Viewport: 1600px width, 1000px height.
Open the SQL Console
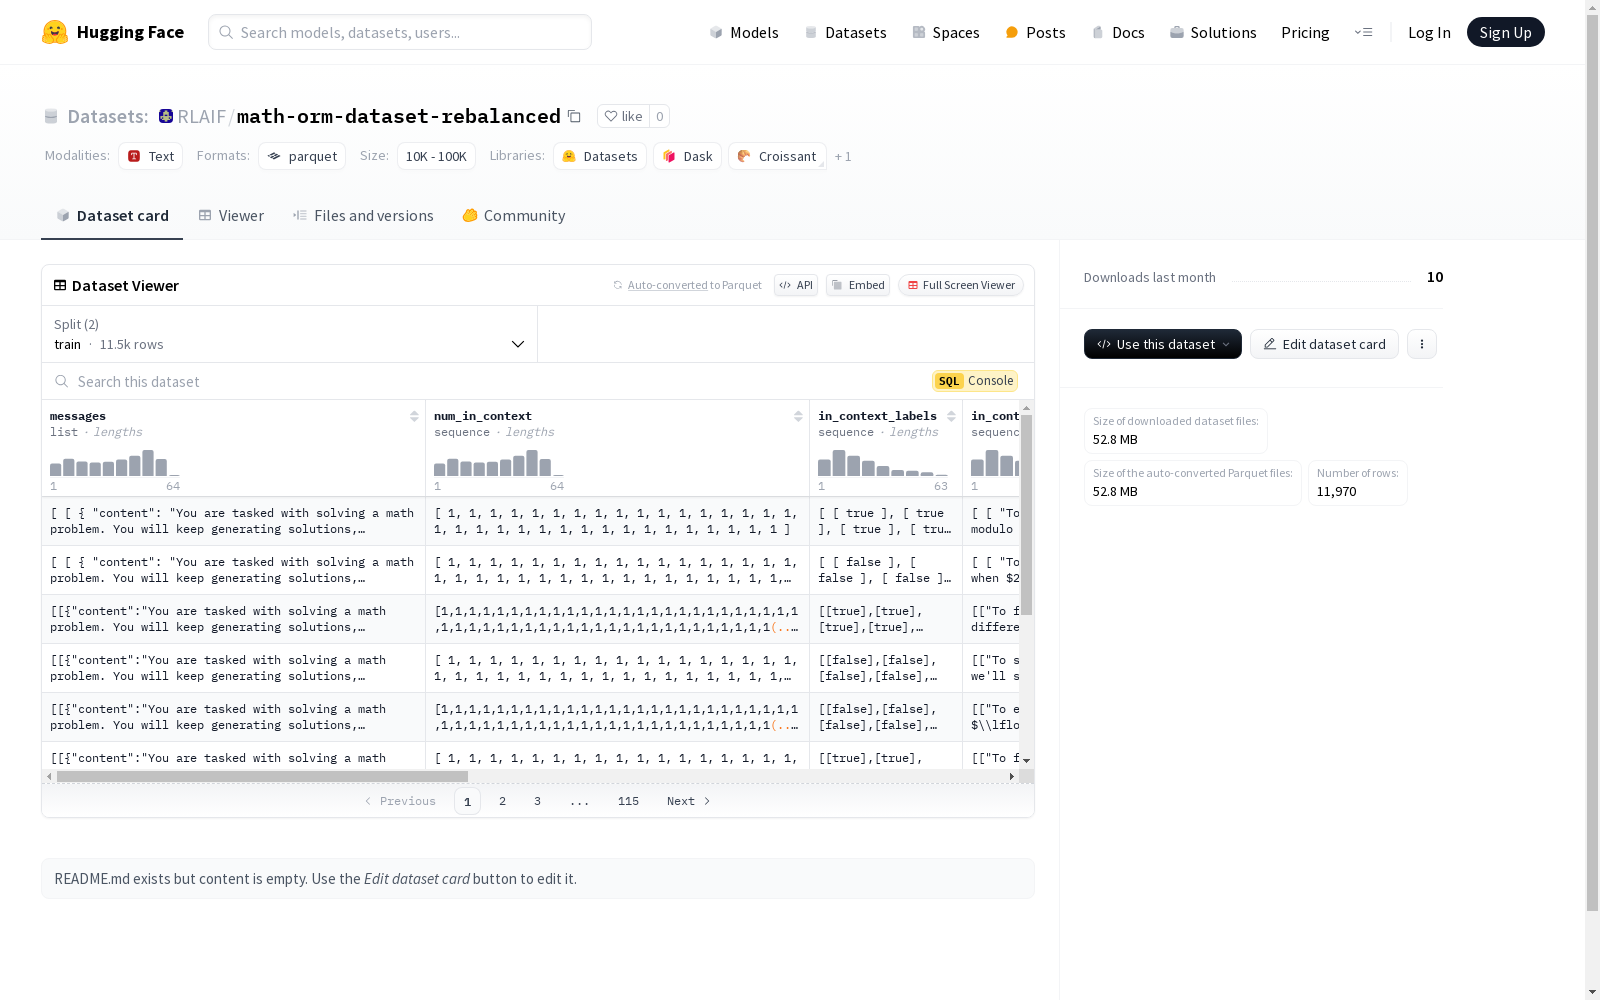point(975,381)
